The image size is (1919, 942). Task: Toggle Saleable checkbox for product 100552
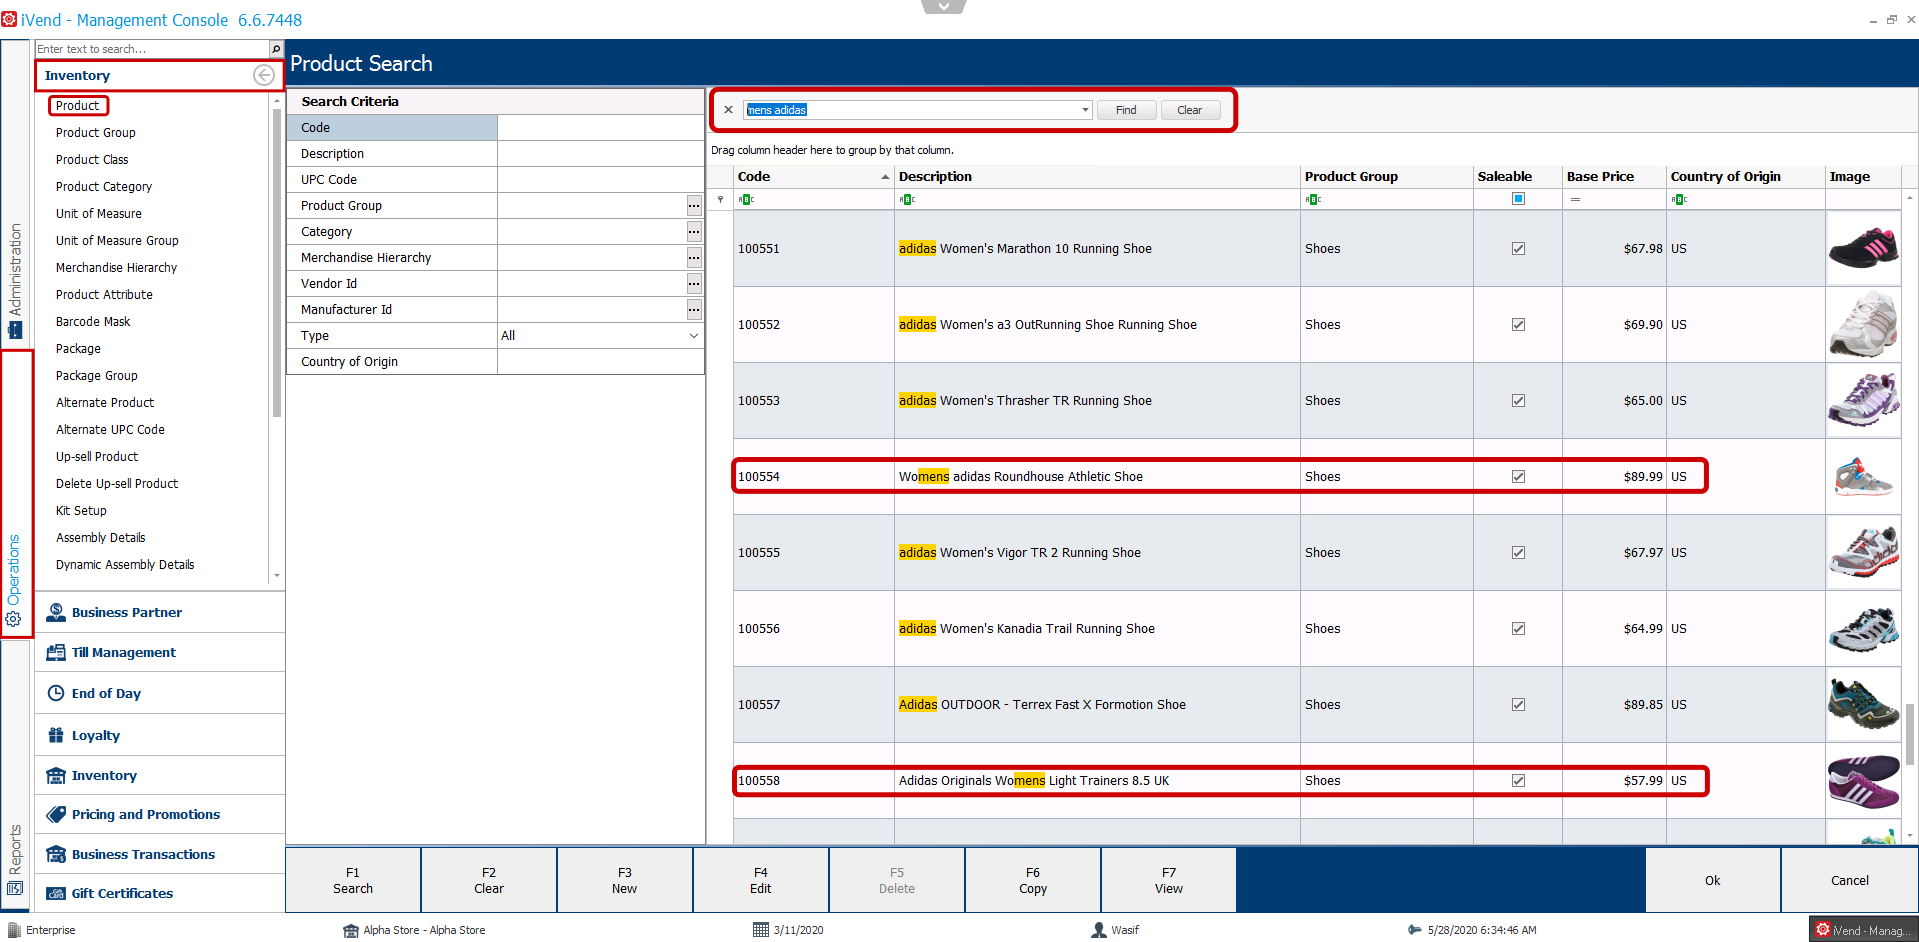[1518, 325]
